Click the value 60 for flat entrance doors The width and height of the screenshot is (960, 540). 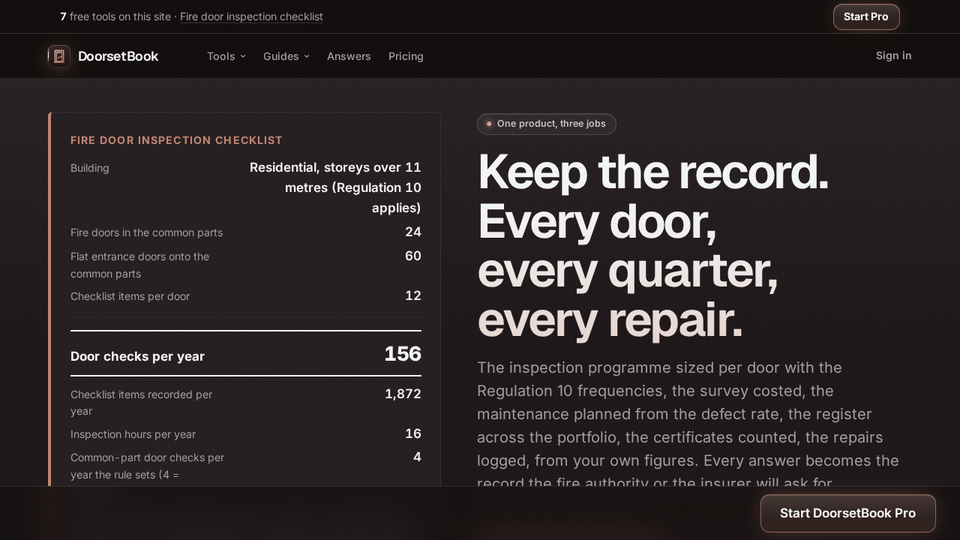click(x=413, y=256)
